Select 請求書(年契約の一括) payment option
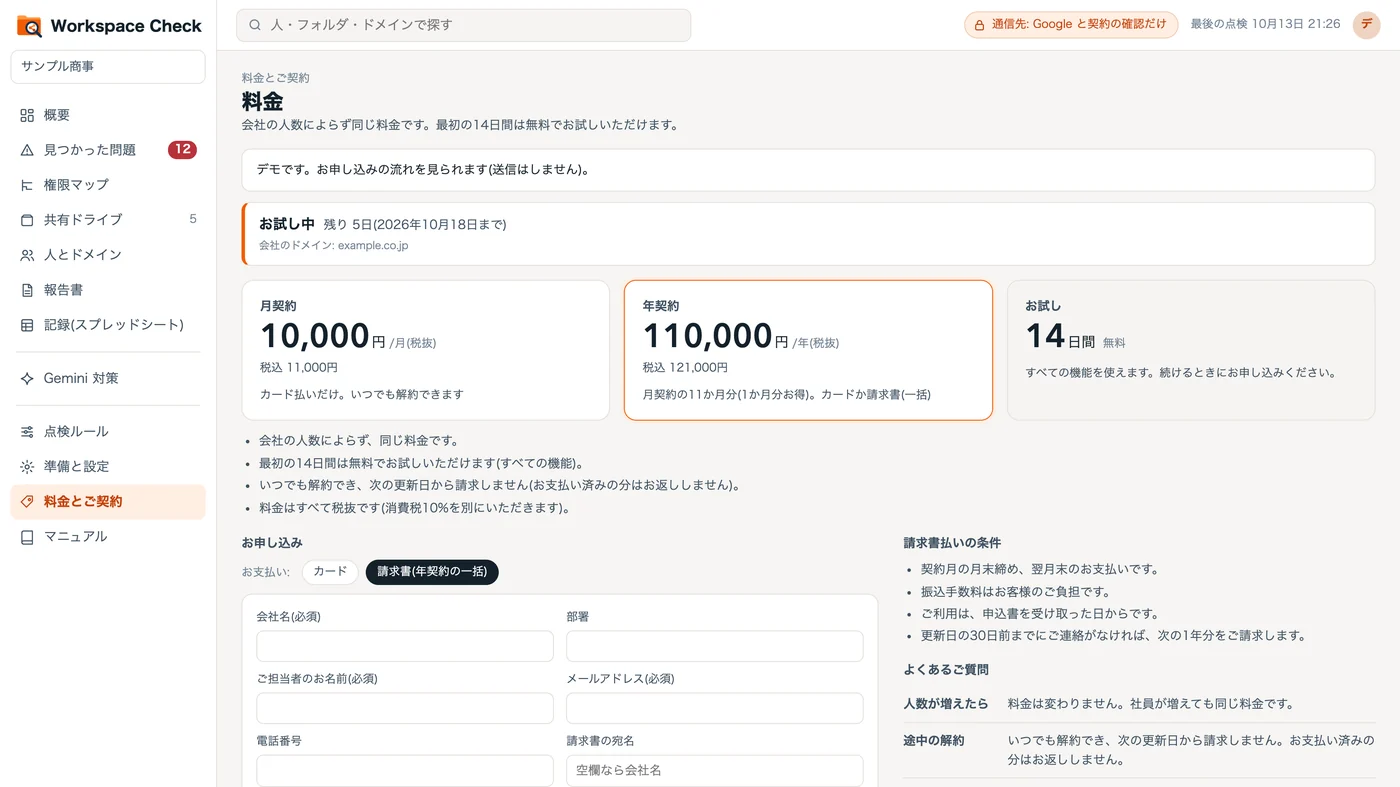This screenshot has width=1400, height=787. pos(432,572)
